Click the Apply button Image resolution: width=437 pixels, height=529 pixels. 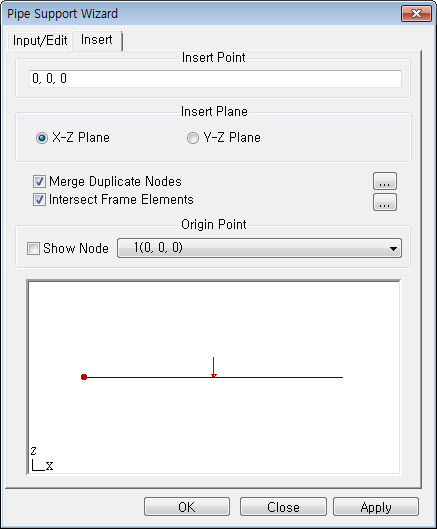(x=376, y=507)
